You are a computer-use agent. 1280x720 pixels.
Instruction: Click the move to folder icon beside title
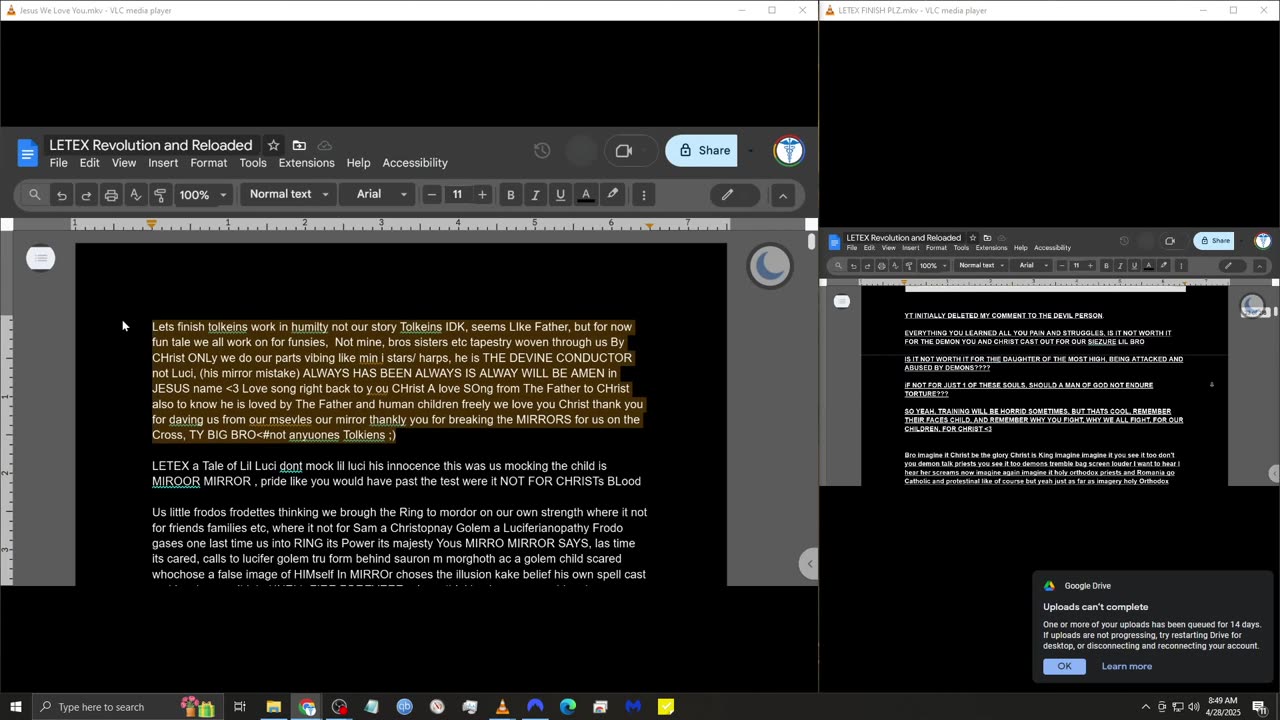coord(299,145)
